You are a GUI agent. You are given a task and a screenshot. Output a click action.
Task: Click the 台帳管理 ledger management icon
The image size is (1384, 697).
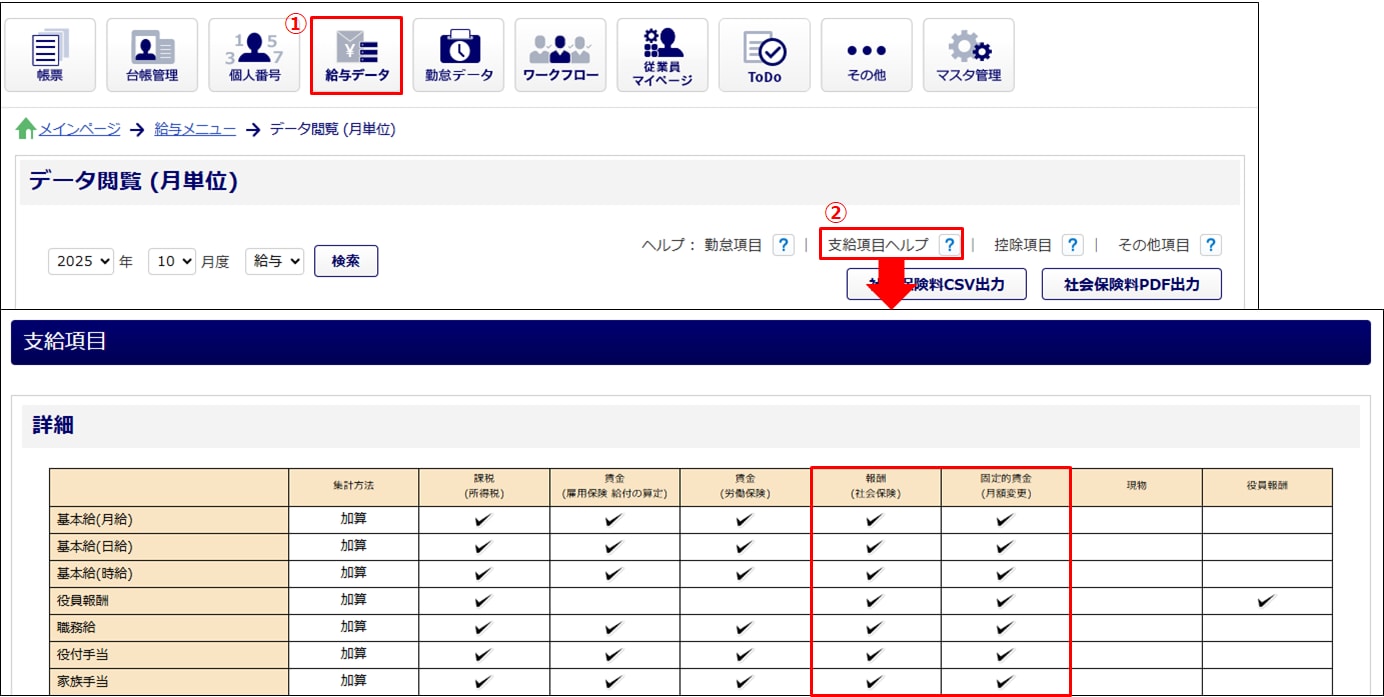click(x=152, y=56)
